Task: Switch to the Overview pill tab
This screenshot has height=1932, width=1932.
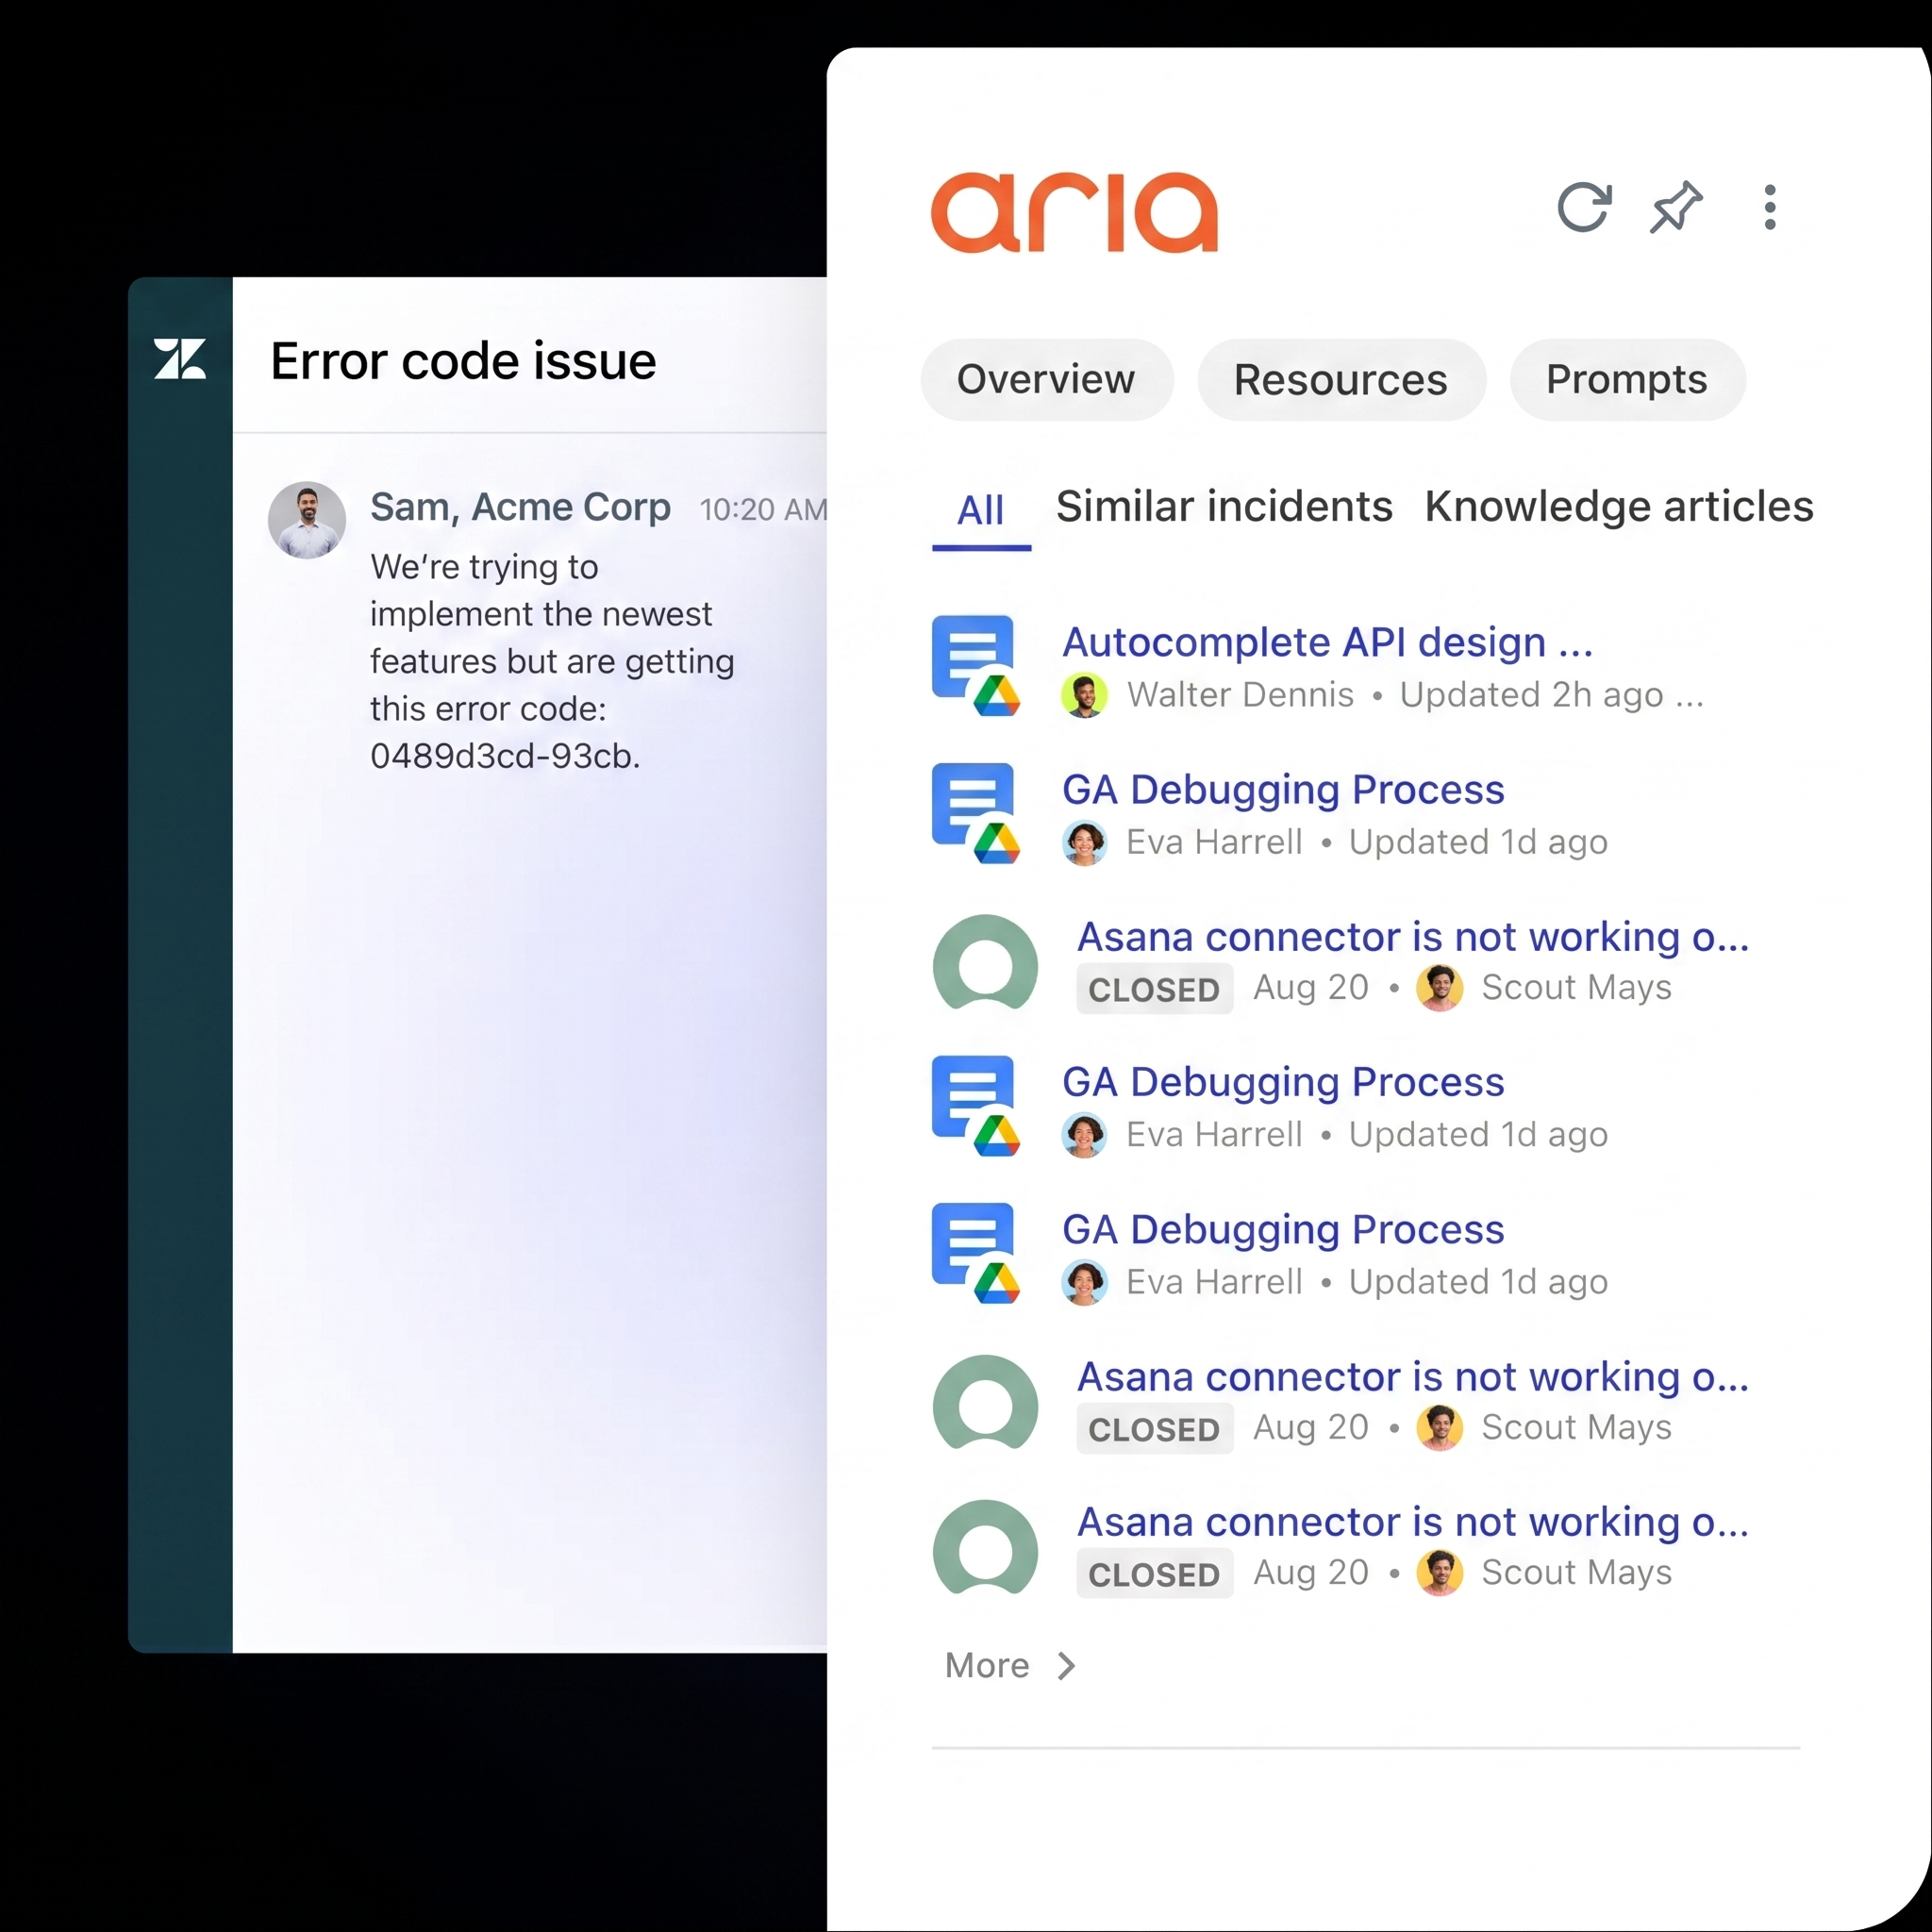Action: [x=1046, y=380]
